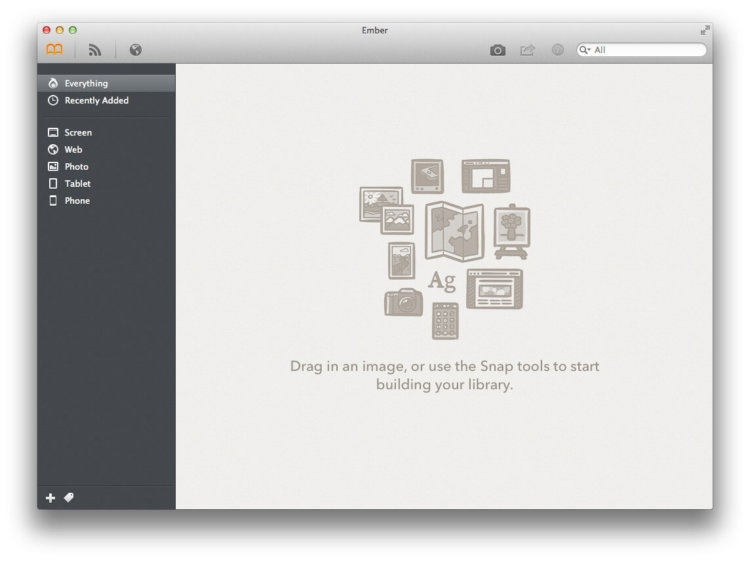Screen dimensions: 750x561
Task: Open the Photo collection
Action: (x=107, y=166)
